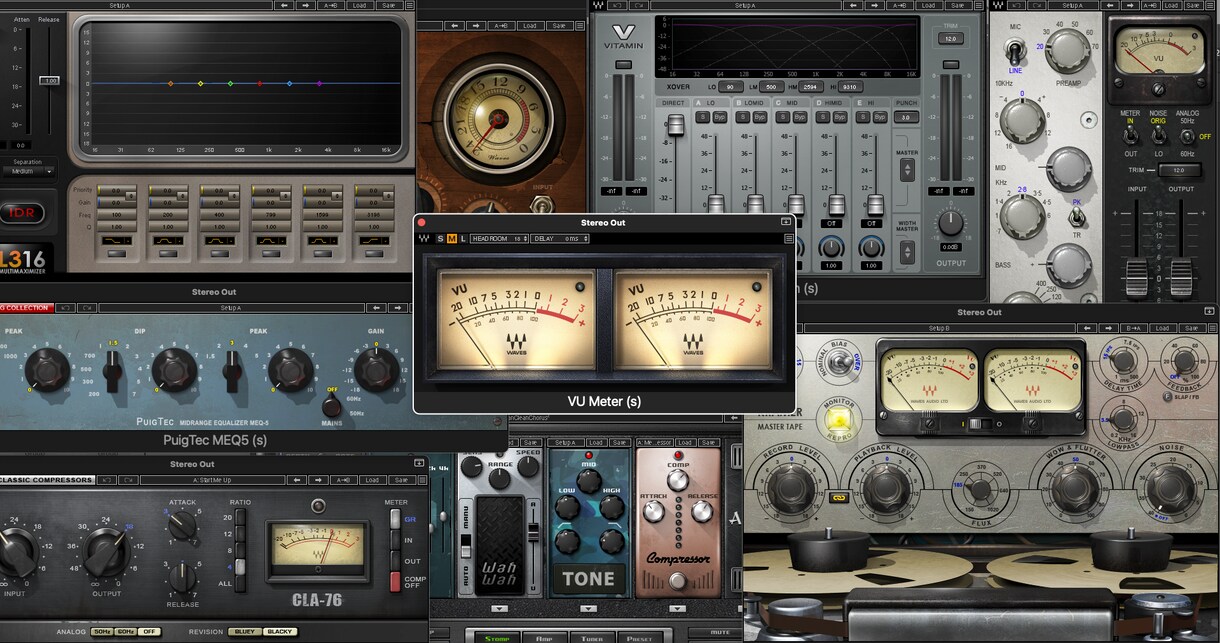Click the GAIN knob on PuigTec MEQ5
Image resolution: width=1220 pixels, height=643 pixels.
click(x=375, y=370)
